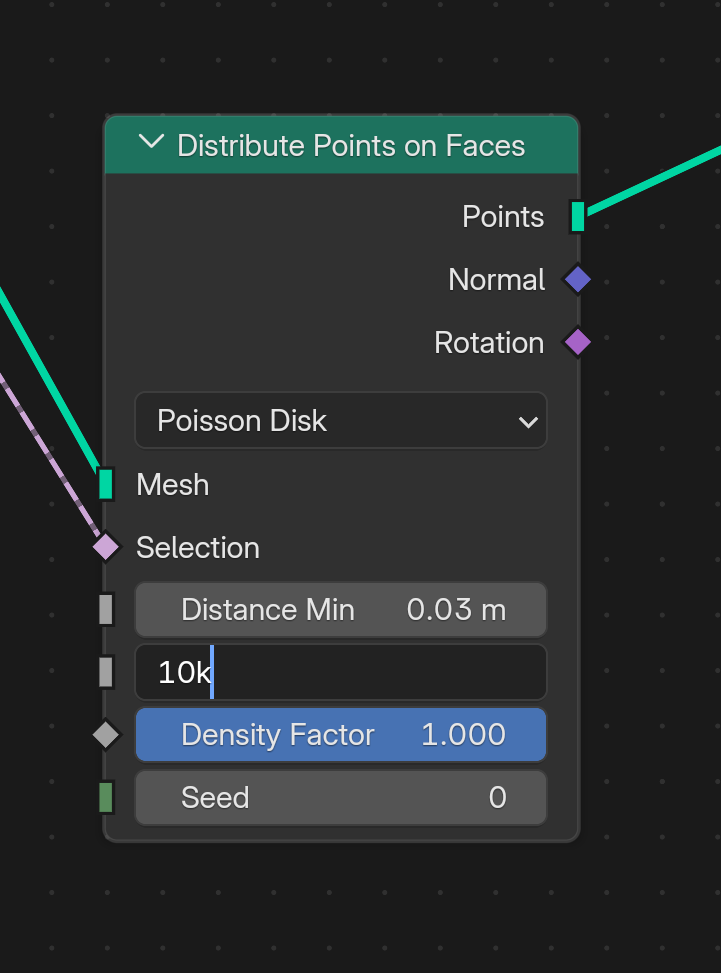721x973 pixels.
Task: Click the Normal output socket
Action: click(578, 279)
